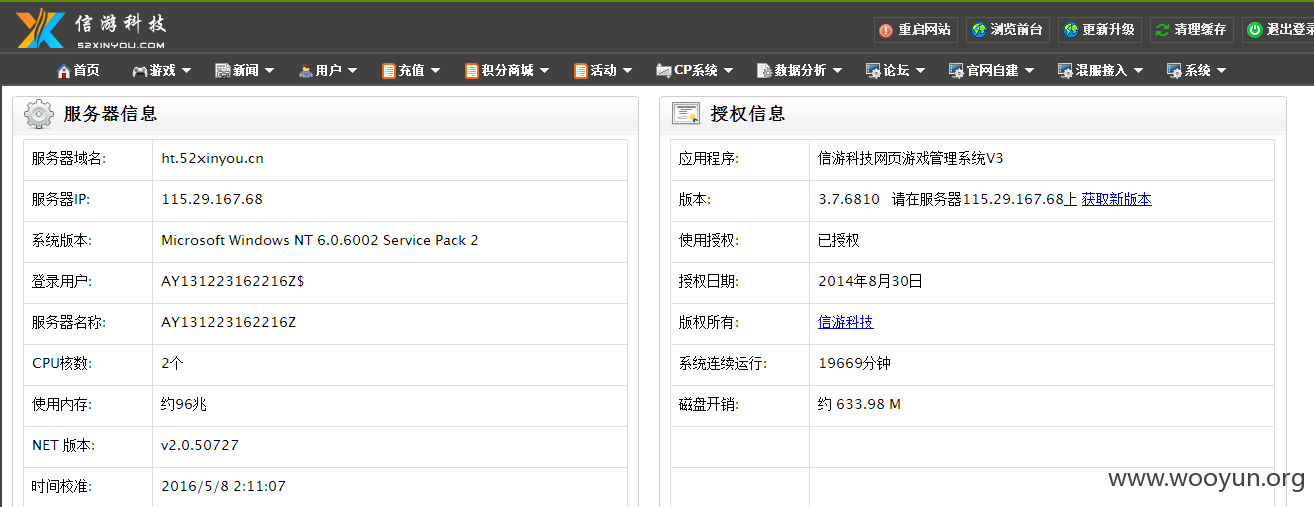Expand the 充值 dropdown arrow
Screen dimensions: 1314x507
(436, 71)
